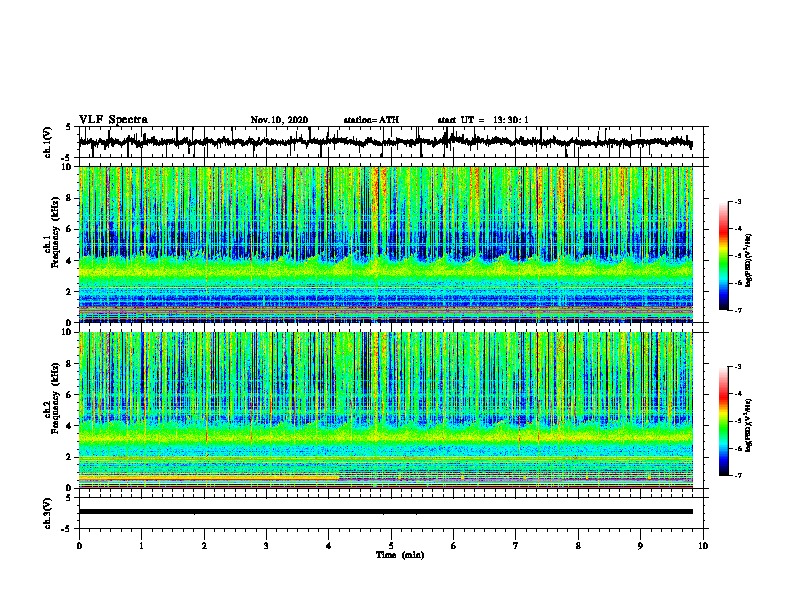Click the "4" tick on the time axis

[329, 546]
